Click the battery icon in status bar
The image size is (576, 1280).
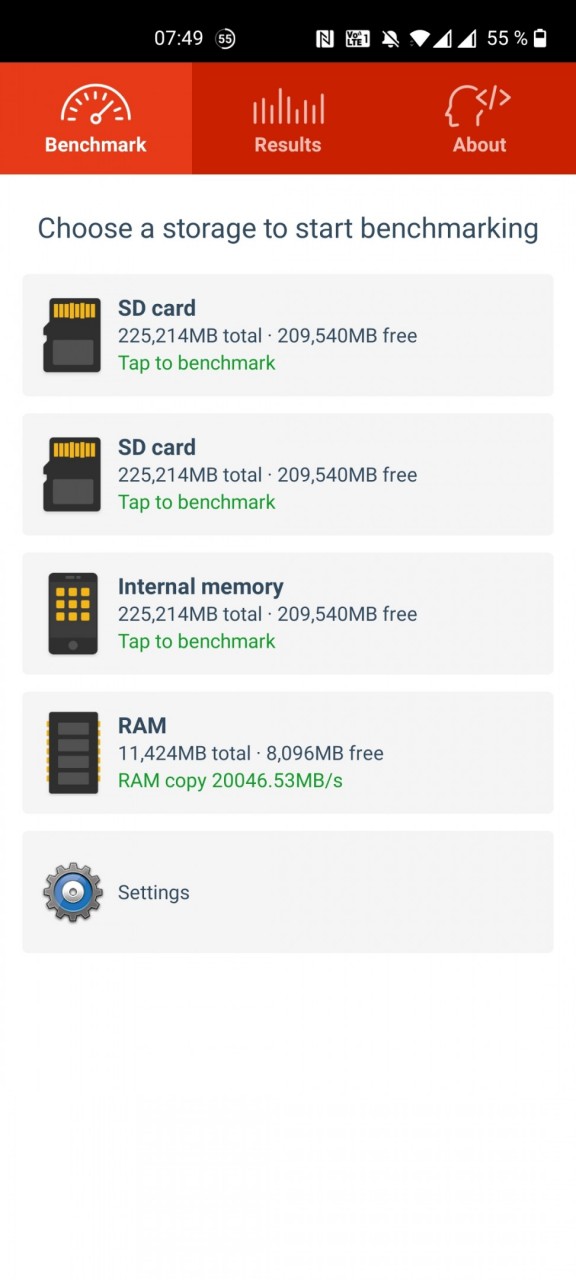click(541, 38)
